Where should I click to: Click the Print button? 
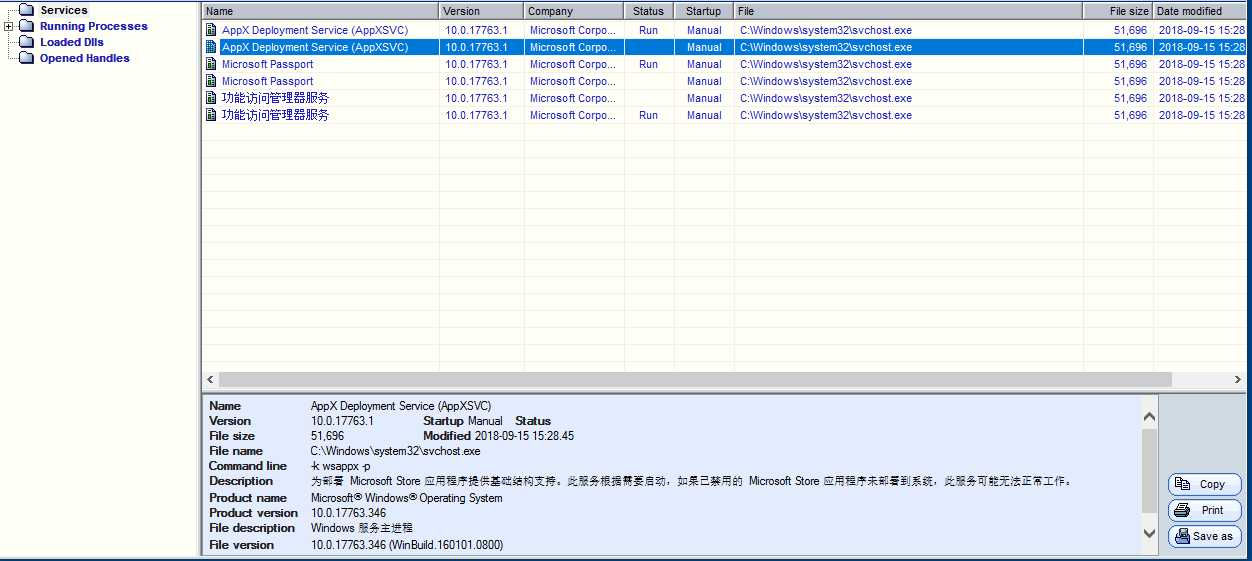coord(1204,510)
